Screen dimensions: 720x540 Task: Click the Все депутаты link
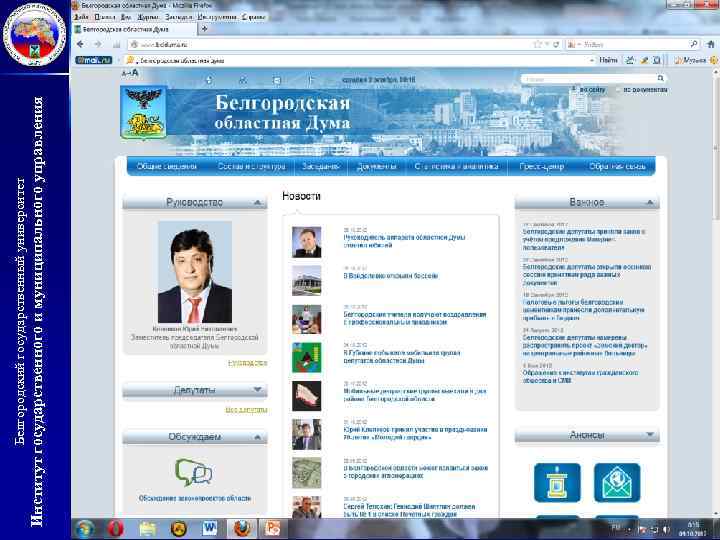(246, 410)
